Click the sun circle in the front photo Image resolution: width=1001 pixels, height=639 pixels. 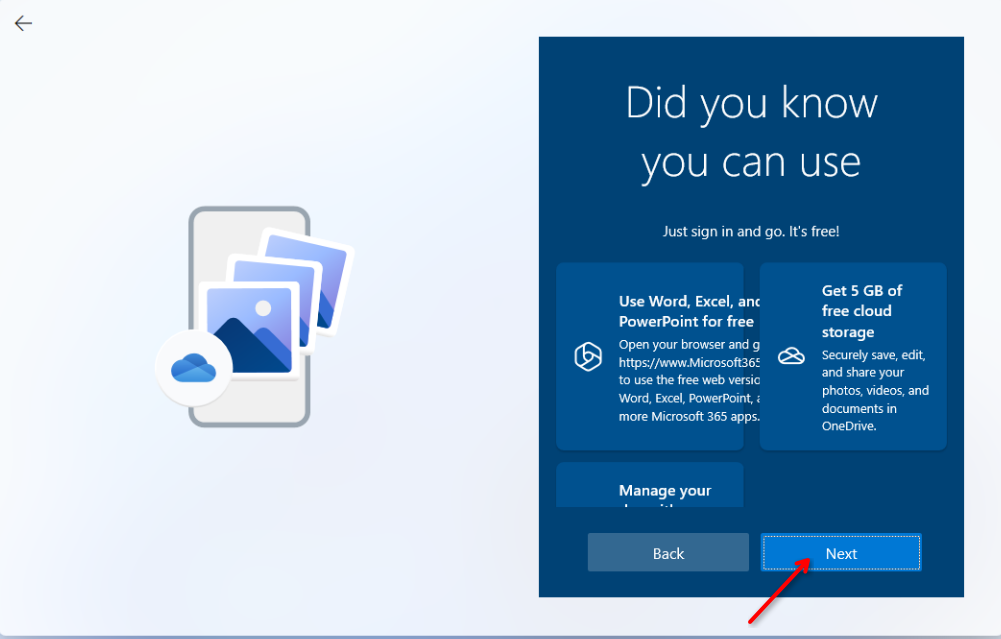(x=263, y=307)
